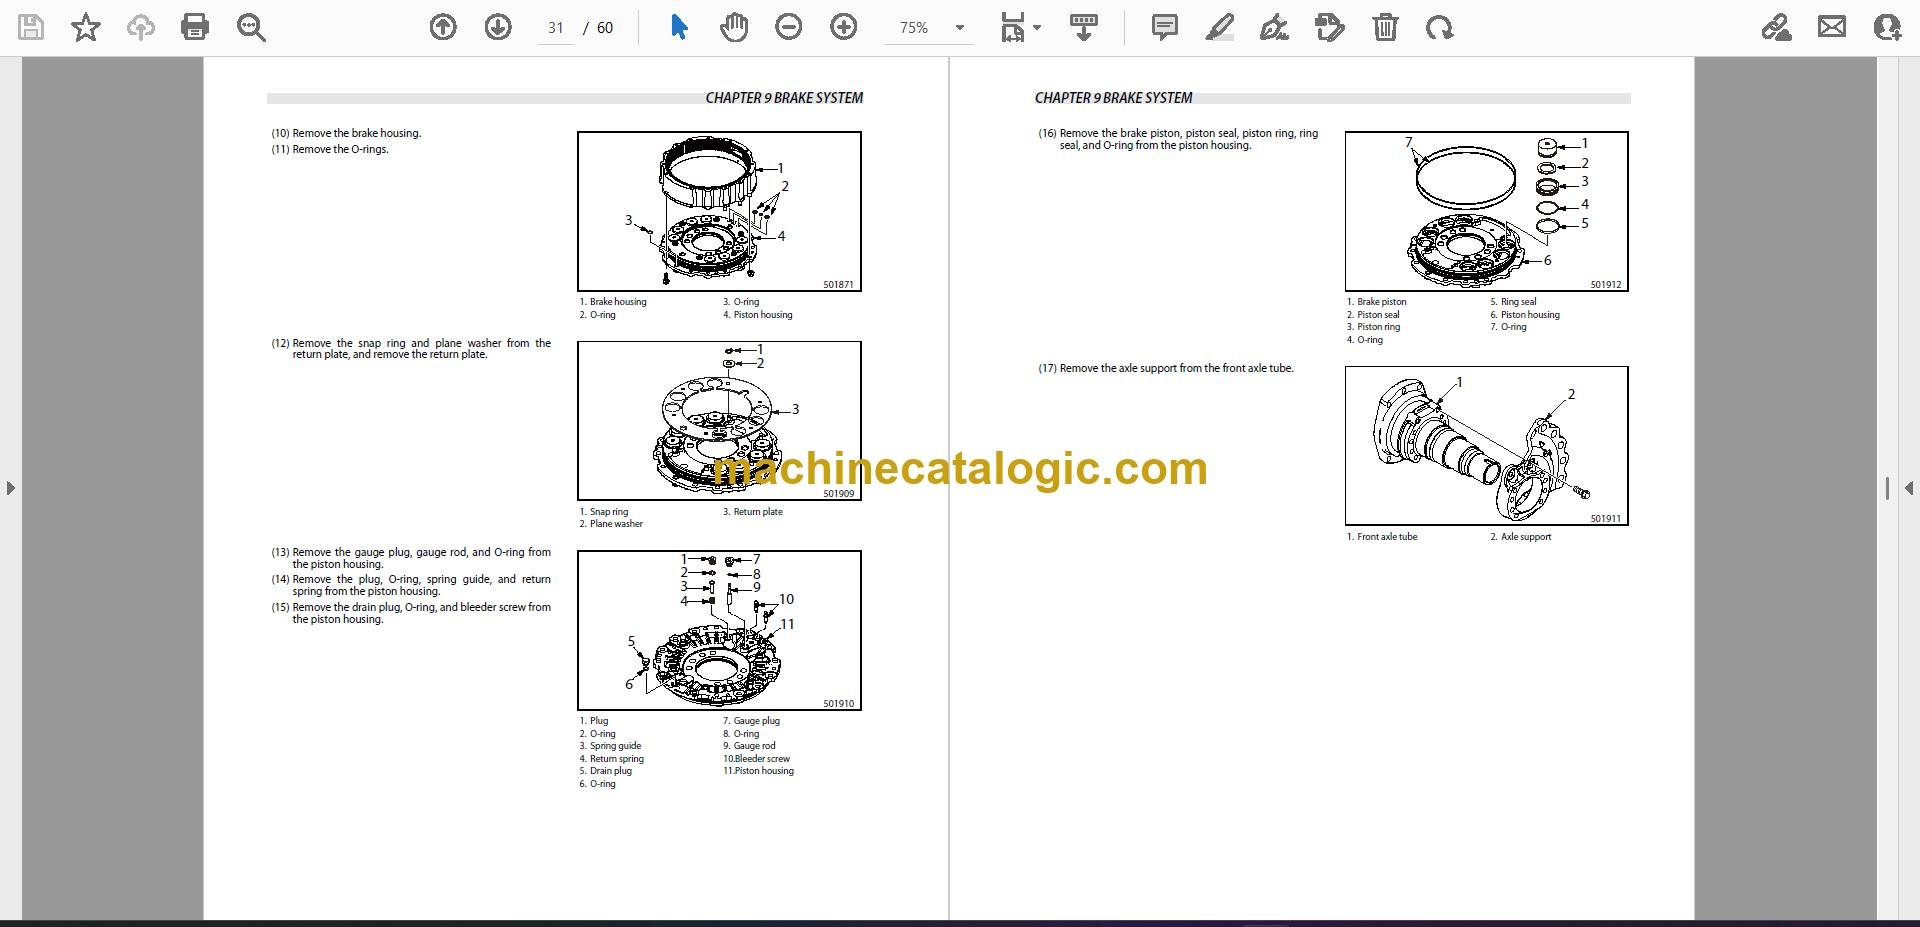
Task: Click the brake housing diagram 501871
Action: pyautogui.click(x=719, y=211)
